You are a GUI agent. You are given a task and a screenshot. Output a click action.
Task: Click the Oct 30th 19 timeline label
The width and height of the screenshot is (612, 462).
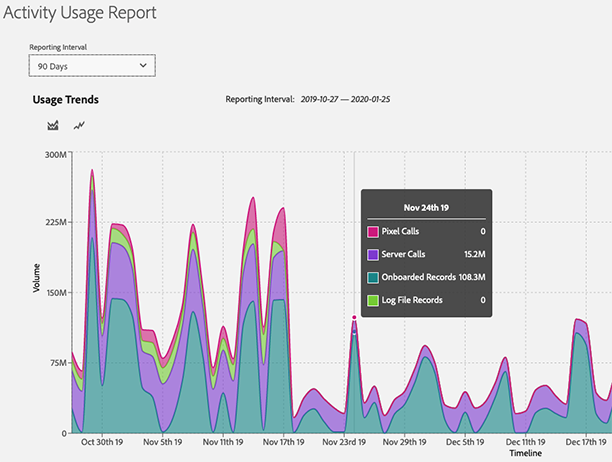coord(102,442)
